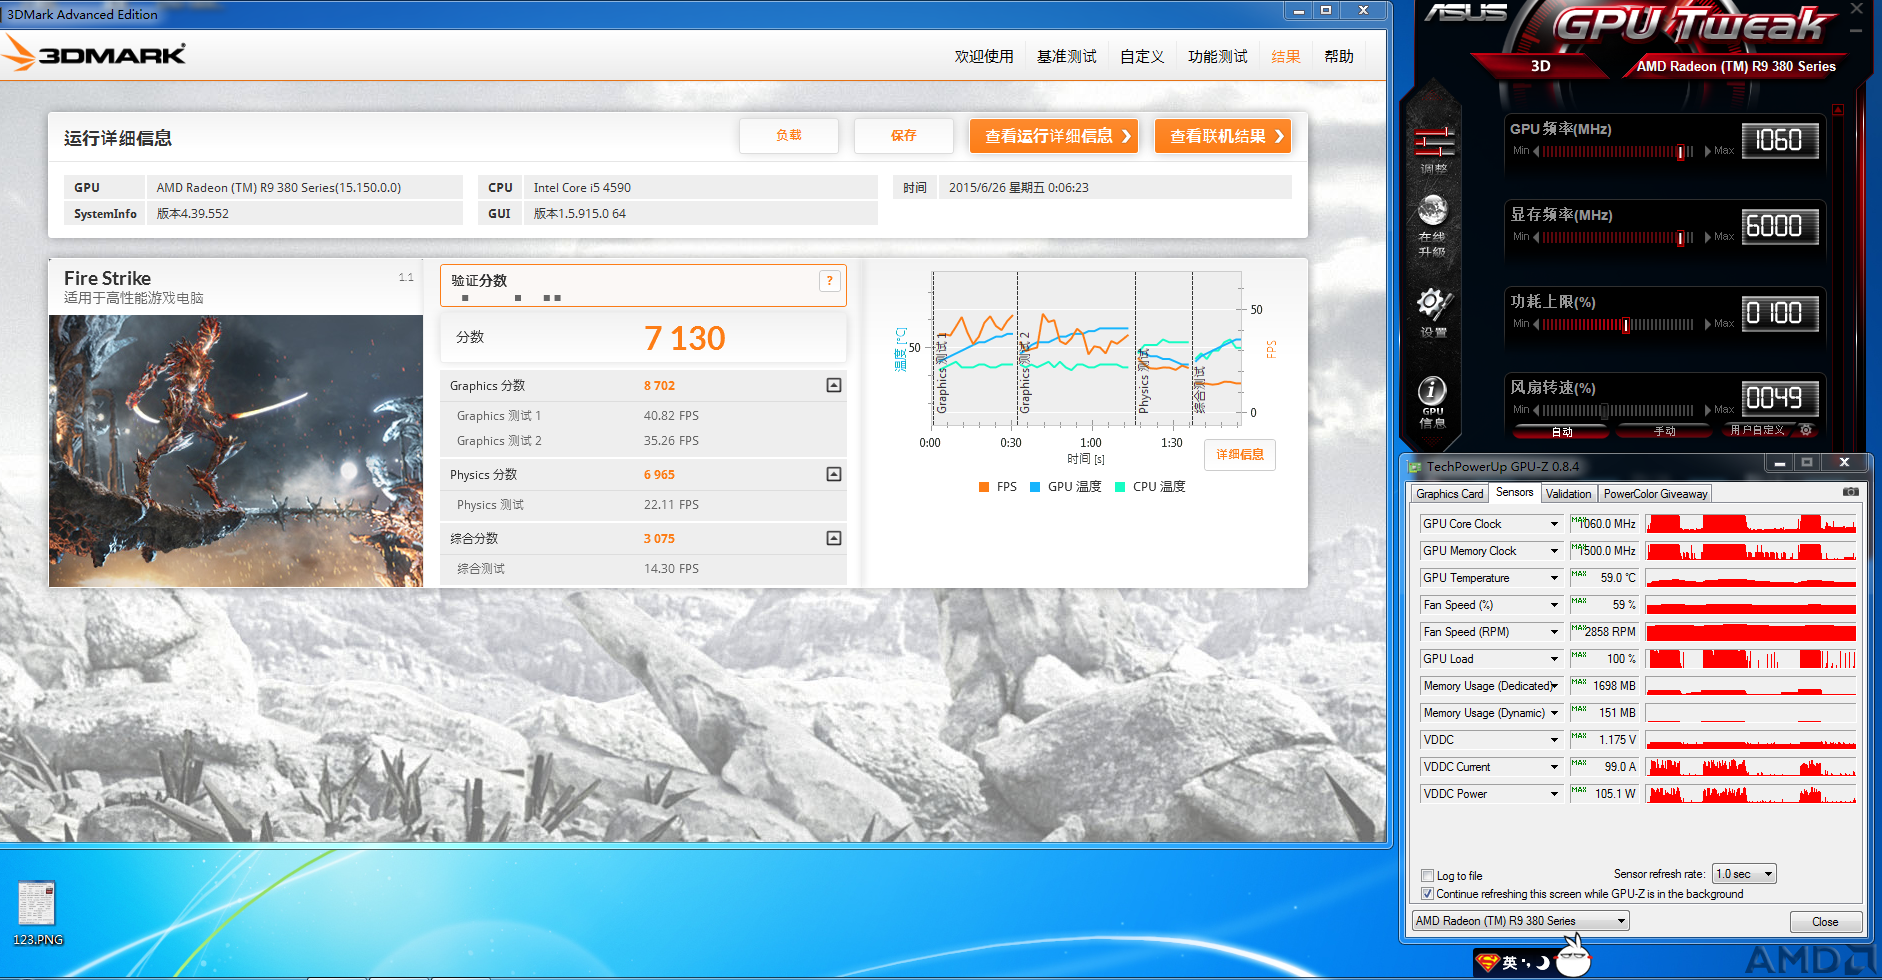This screenshot has height=980, width=1882.
Task: Open the 调整 tuning panel in GPU Tweak
Action: pyautogui.click(x=1433, y=149)
